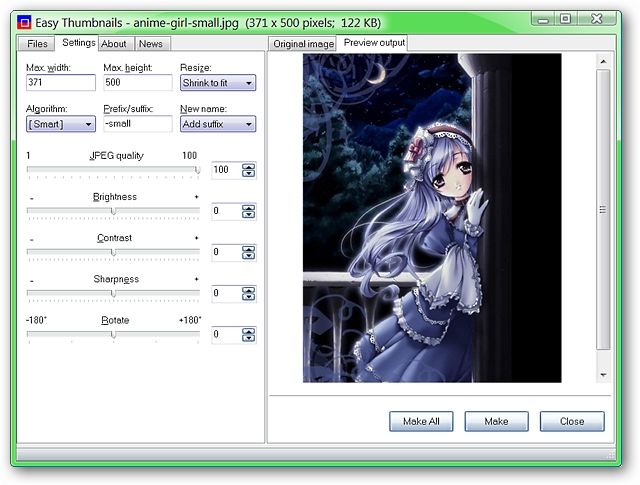
Task: Click the Brightness slider thumb
Action: click(113, 211)
